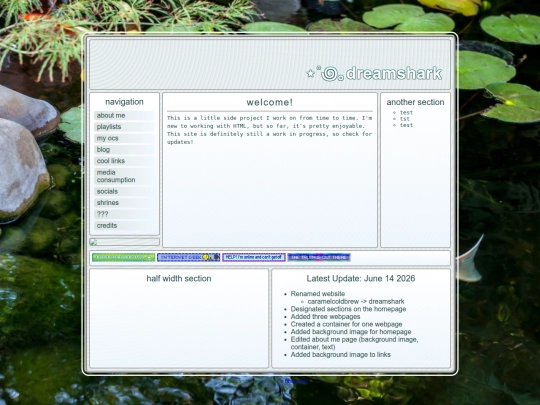Viewport: 540px width, 405px height.
Task: Open the "my ocs" navigation link
Action: 124,138
